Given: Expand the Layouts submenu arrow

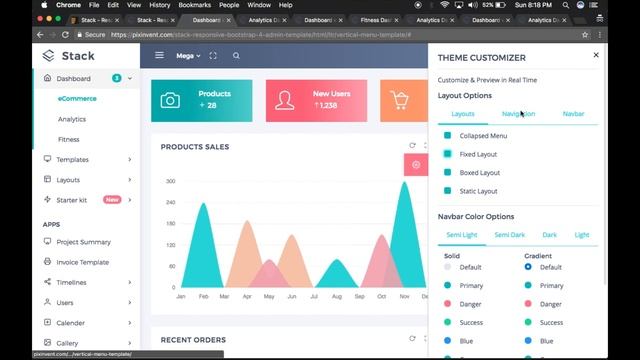Looking at the screenshot, I should (130, 180).
